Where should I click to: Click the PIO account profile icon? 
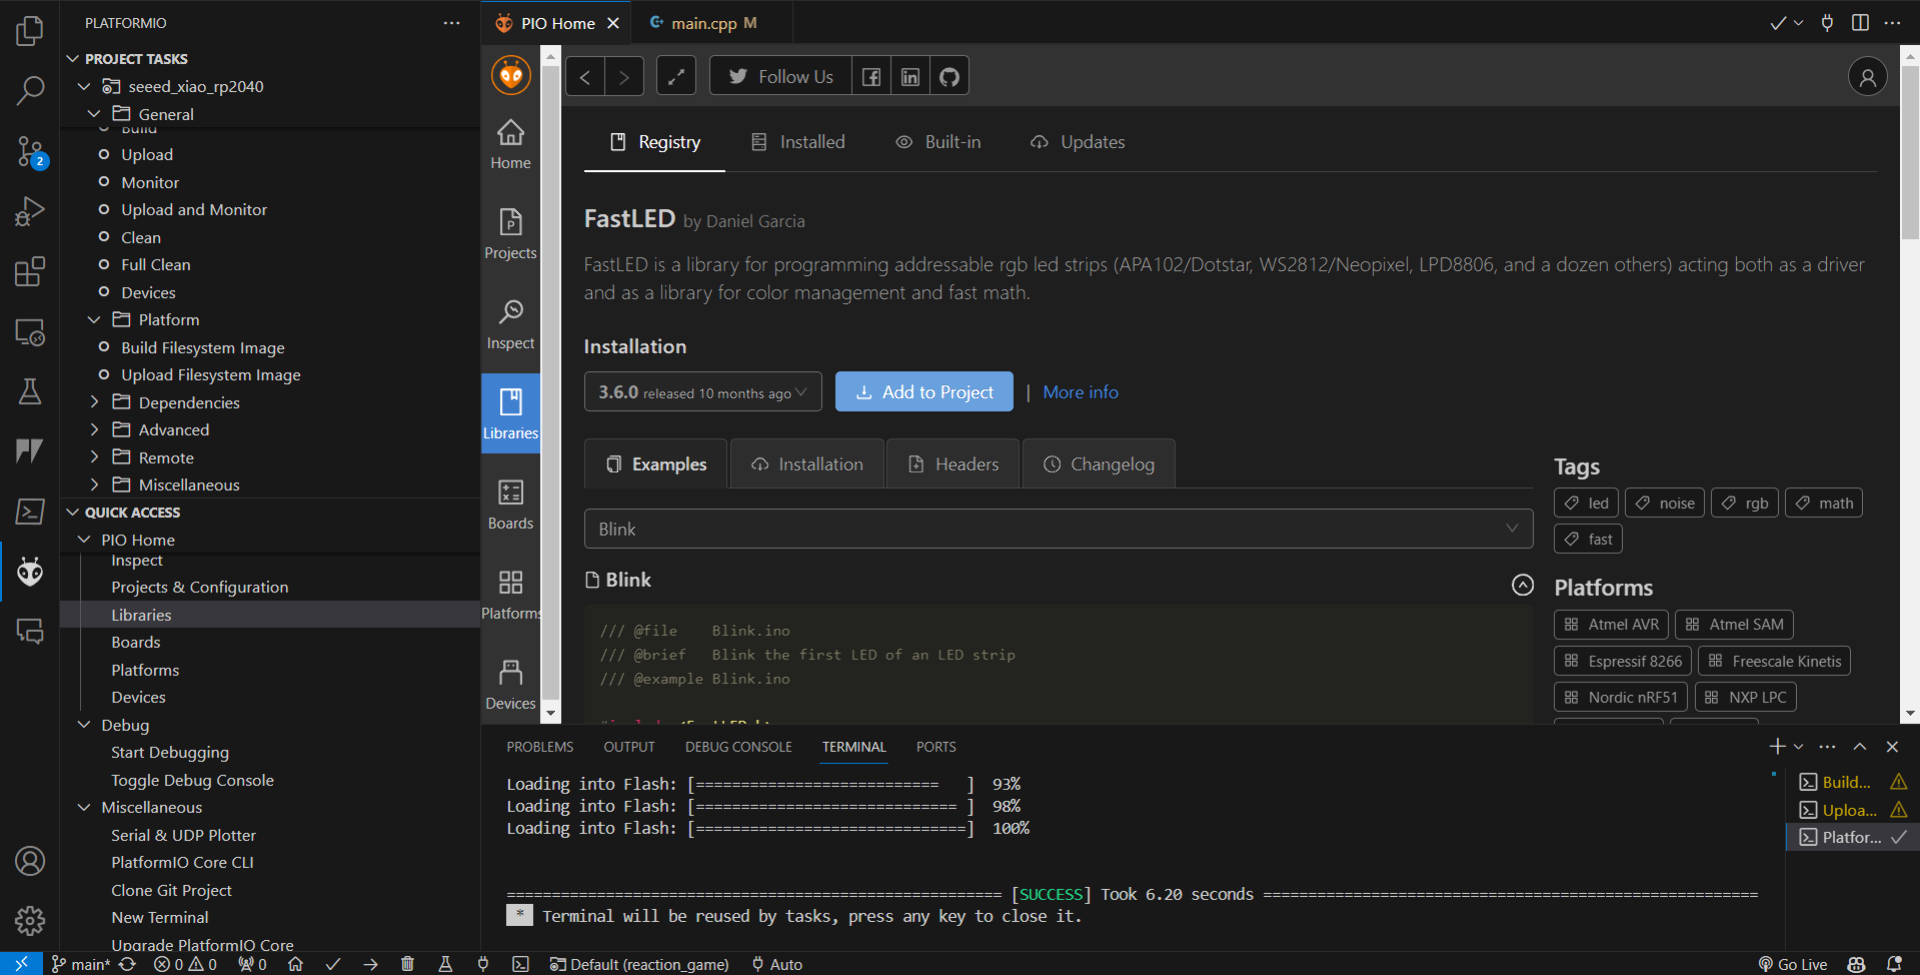coord(1866,77)
